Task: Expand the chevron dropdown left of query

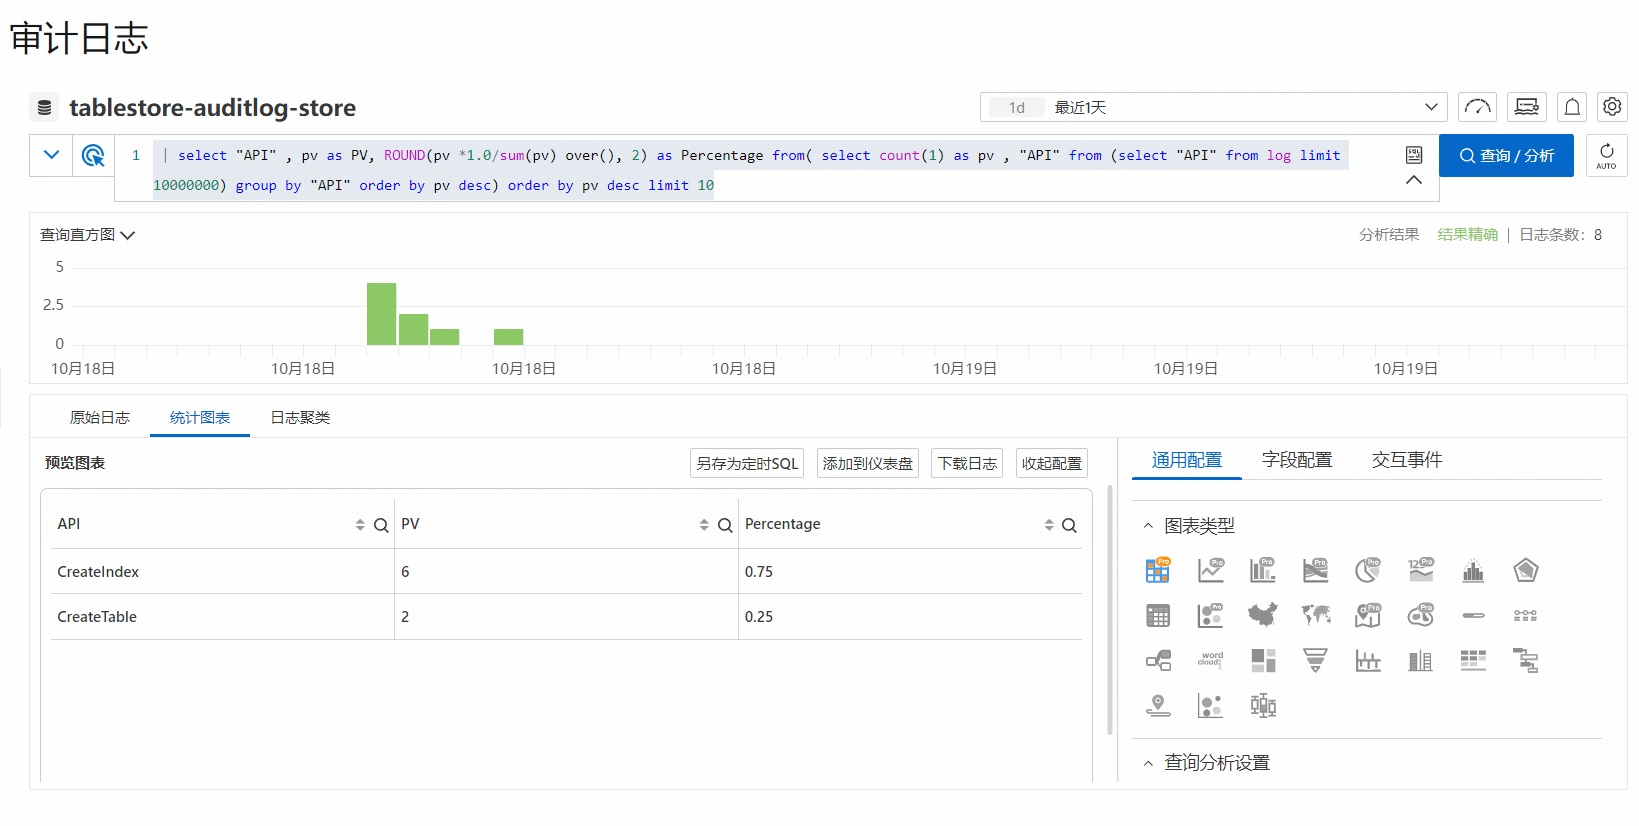Action: click(x=51, y=155)
